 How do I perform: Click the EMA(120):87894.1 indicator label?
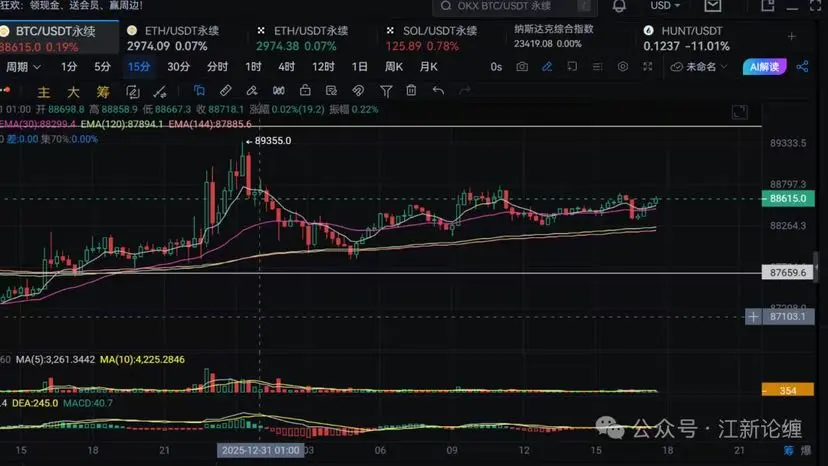click(122, 124)
